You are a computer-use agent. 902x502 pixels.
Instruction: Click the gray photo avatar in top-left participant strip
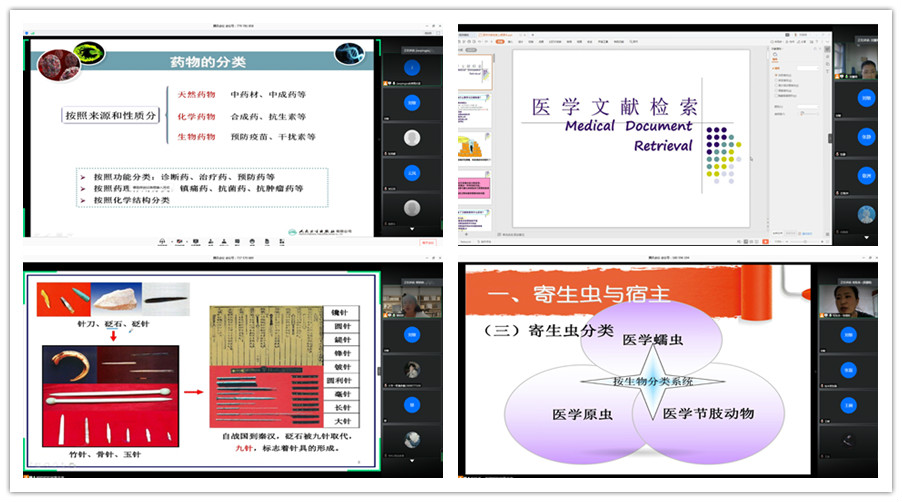[411, 138]
